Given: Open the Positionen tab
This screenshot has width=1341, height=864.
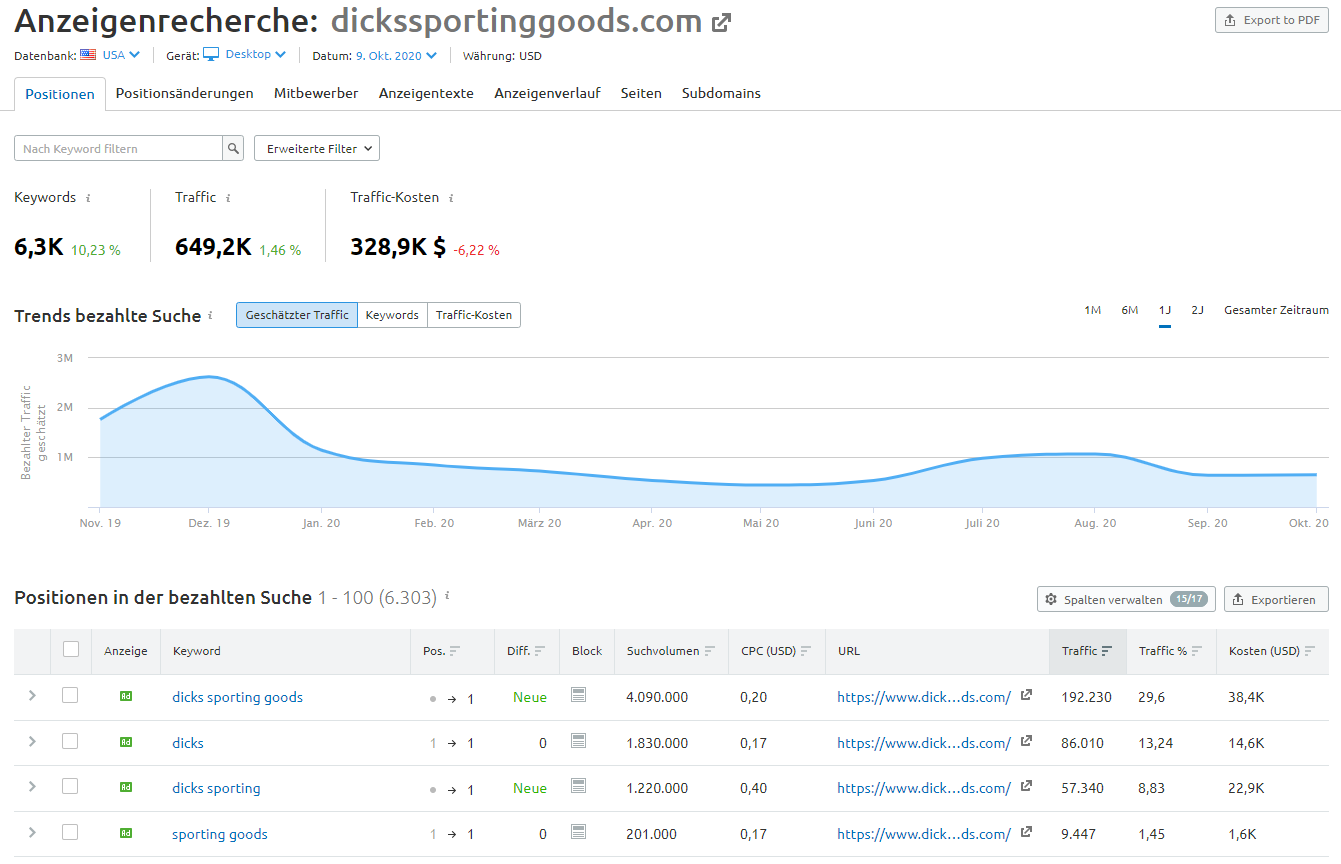Looking at the screenshot, I should tap(60, 94).
